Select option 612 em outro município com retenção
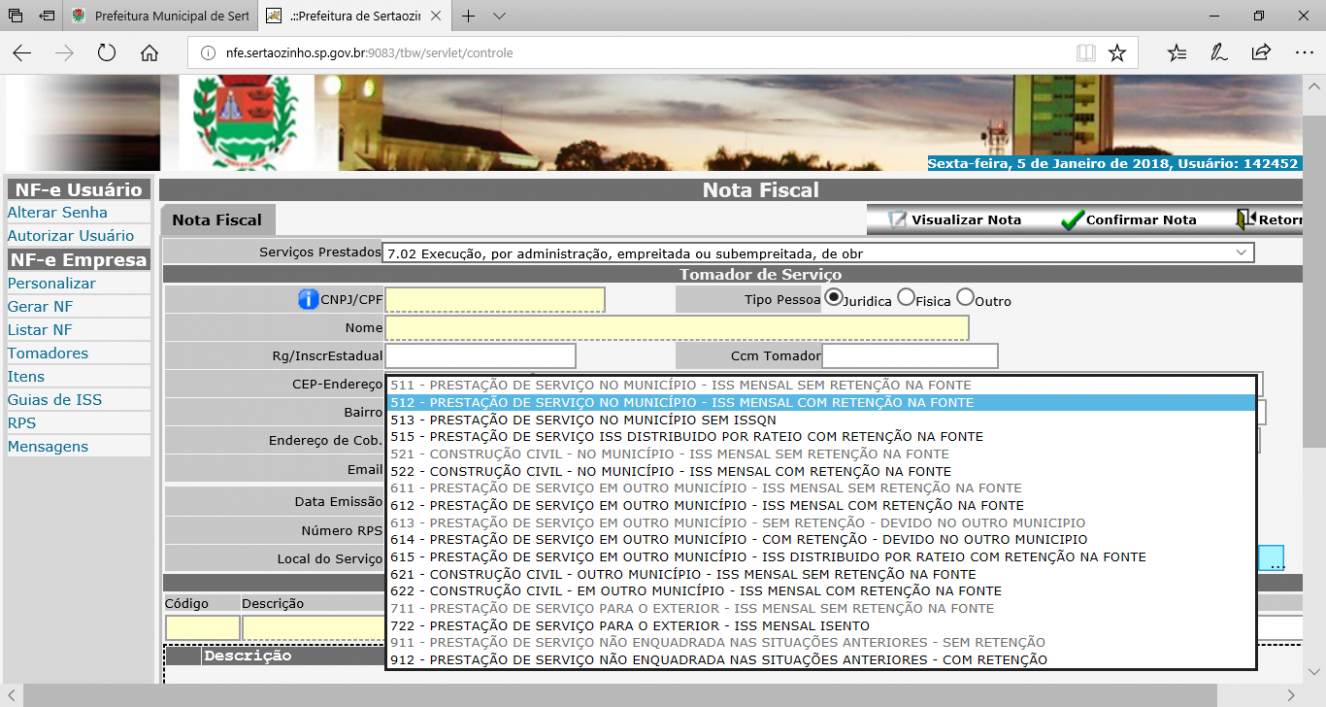The height and width of the screenshot is (707, 1326). click(820, 505)
